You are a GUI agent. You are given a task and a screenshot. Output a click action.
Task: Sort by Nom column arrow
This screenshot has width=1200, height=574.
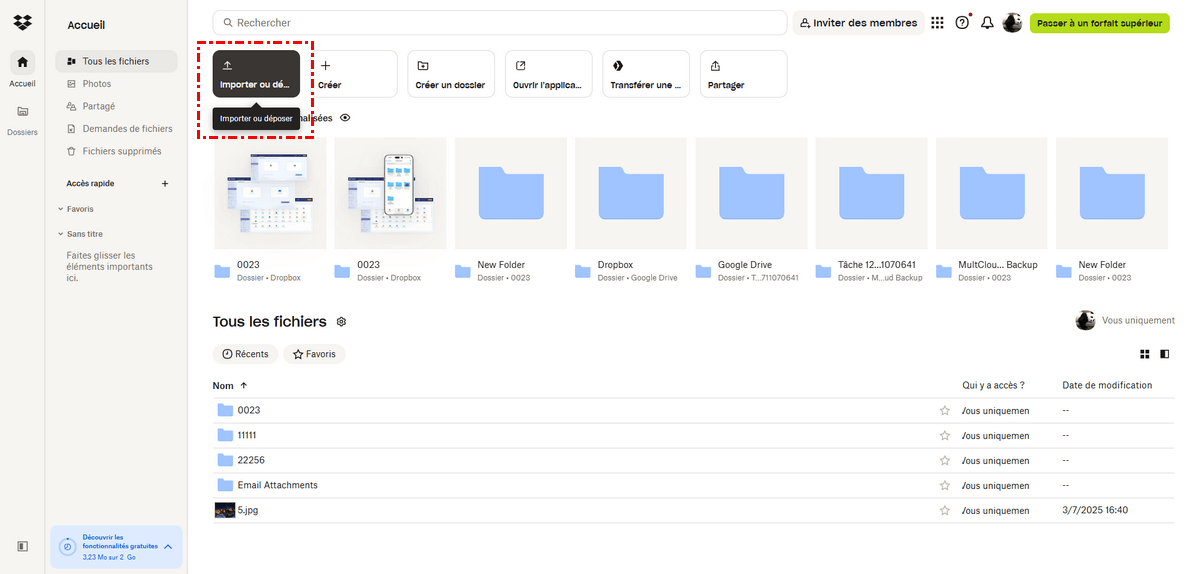pyautogui.click(x=244, y=385)
